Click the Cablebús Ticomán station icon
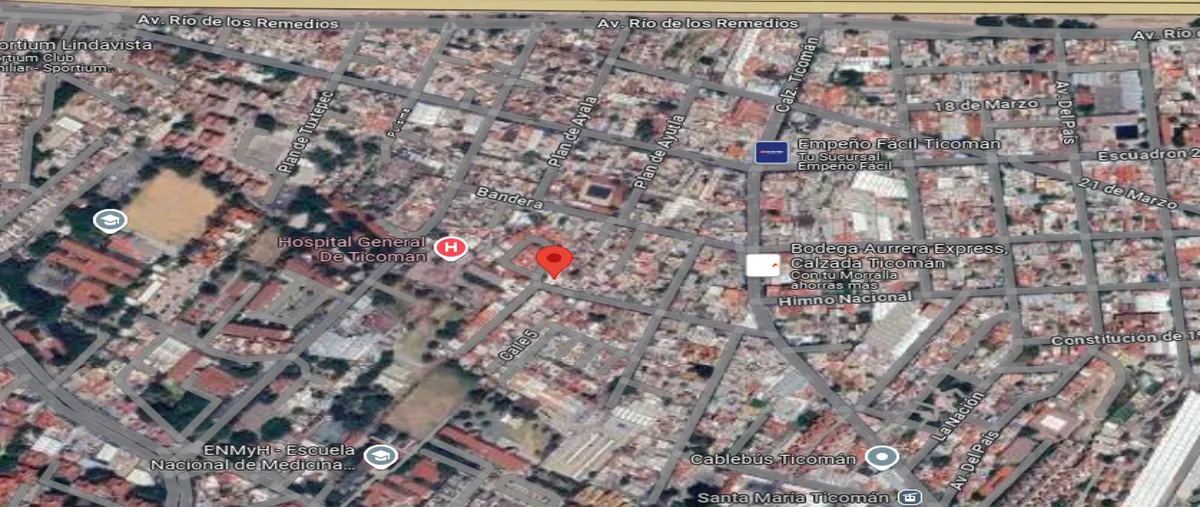This screenshot has width=1200, height=507. click(881, 457)
